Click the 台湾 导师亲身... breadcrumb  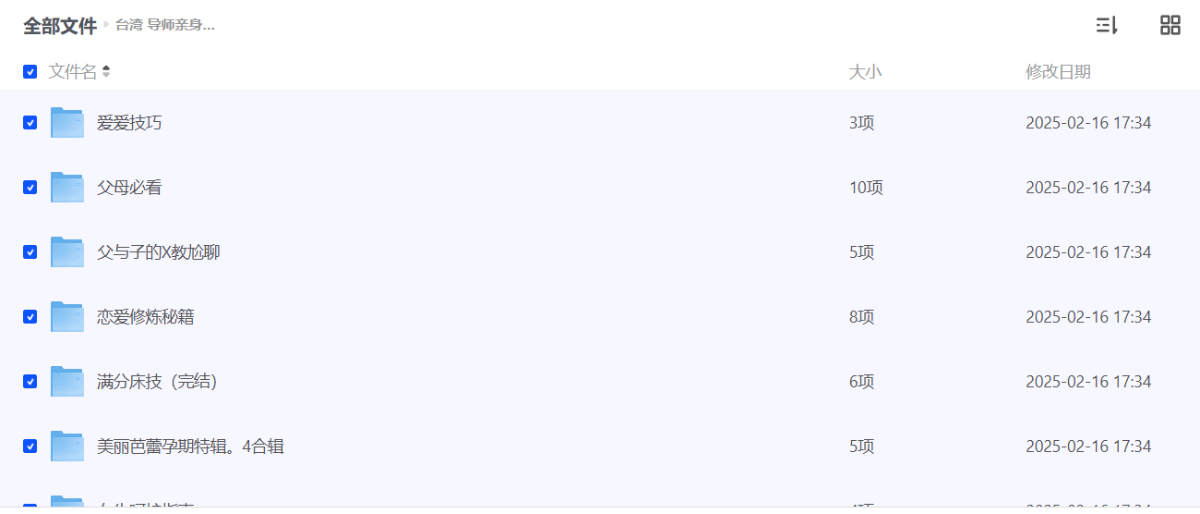tap(165, 26)
